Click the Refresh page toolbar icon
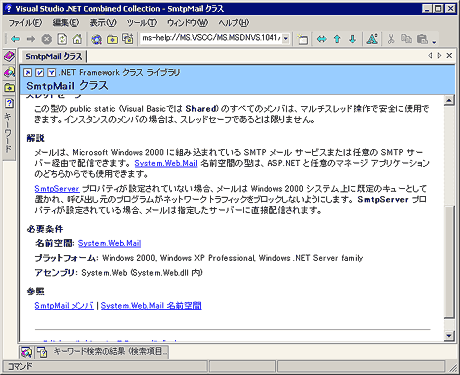The width and height of the screenshot is (460, 375). point(62,39)
